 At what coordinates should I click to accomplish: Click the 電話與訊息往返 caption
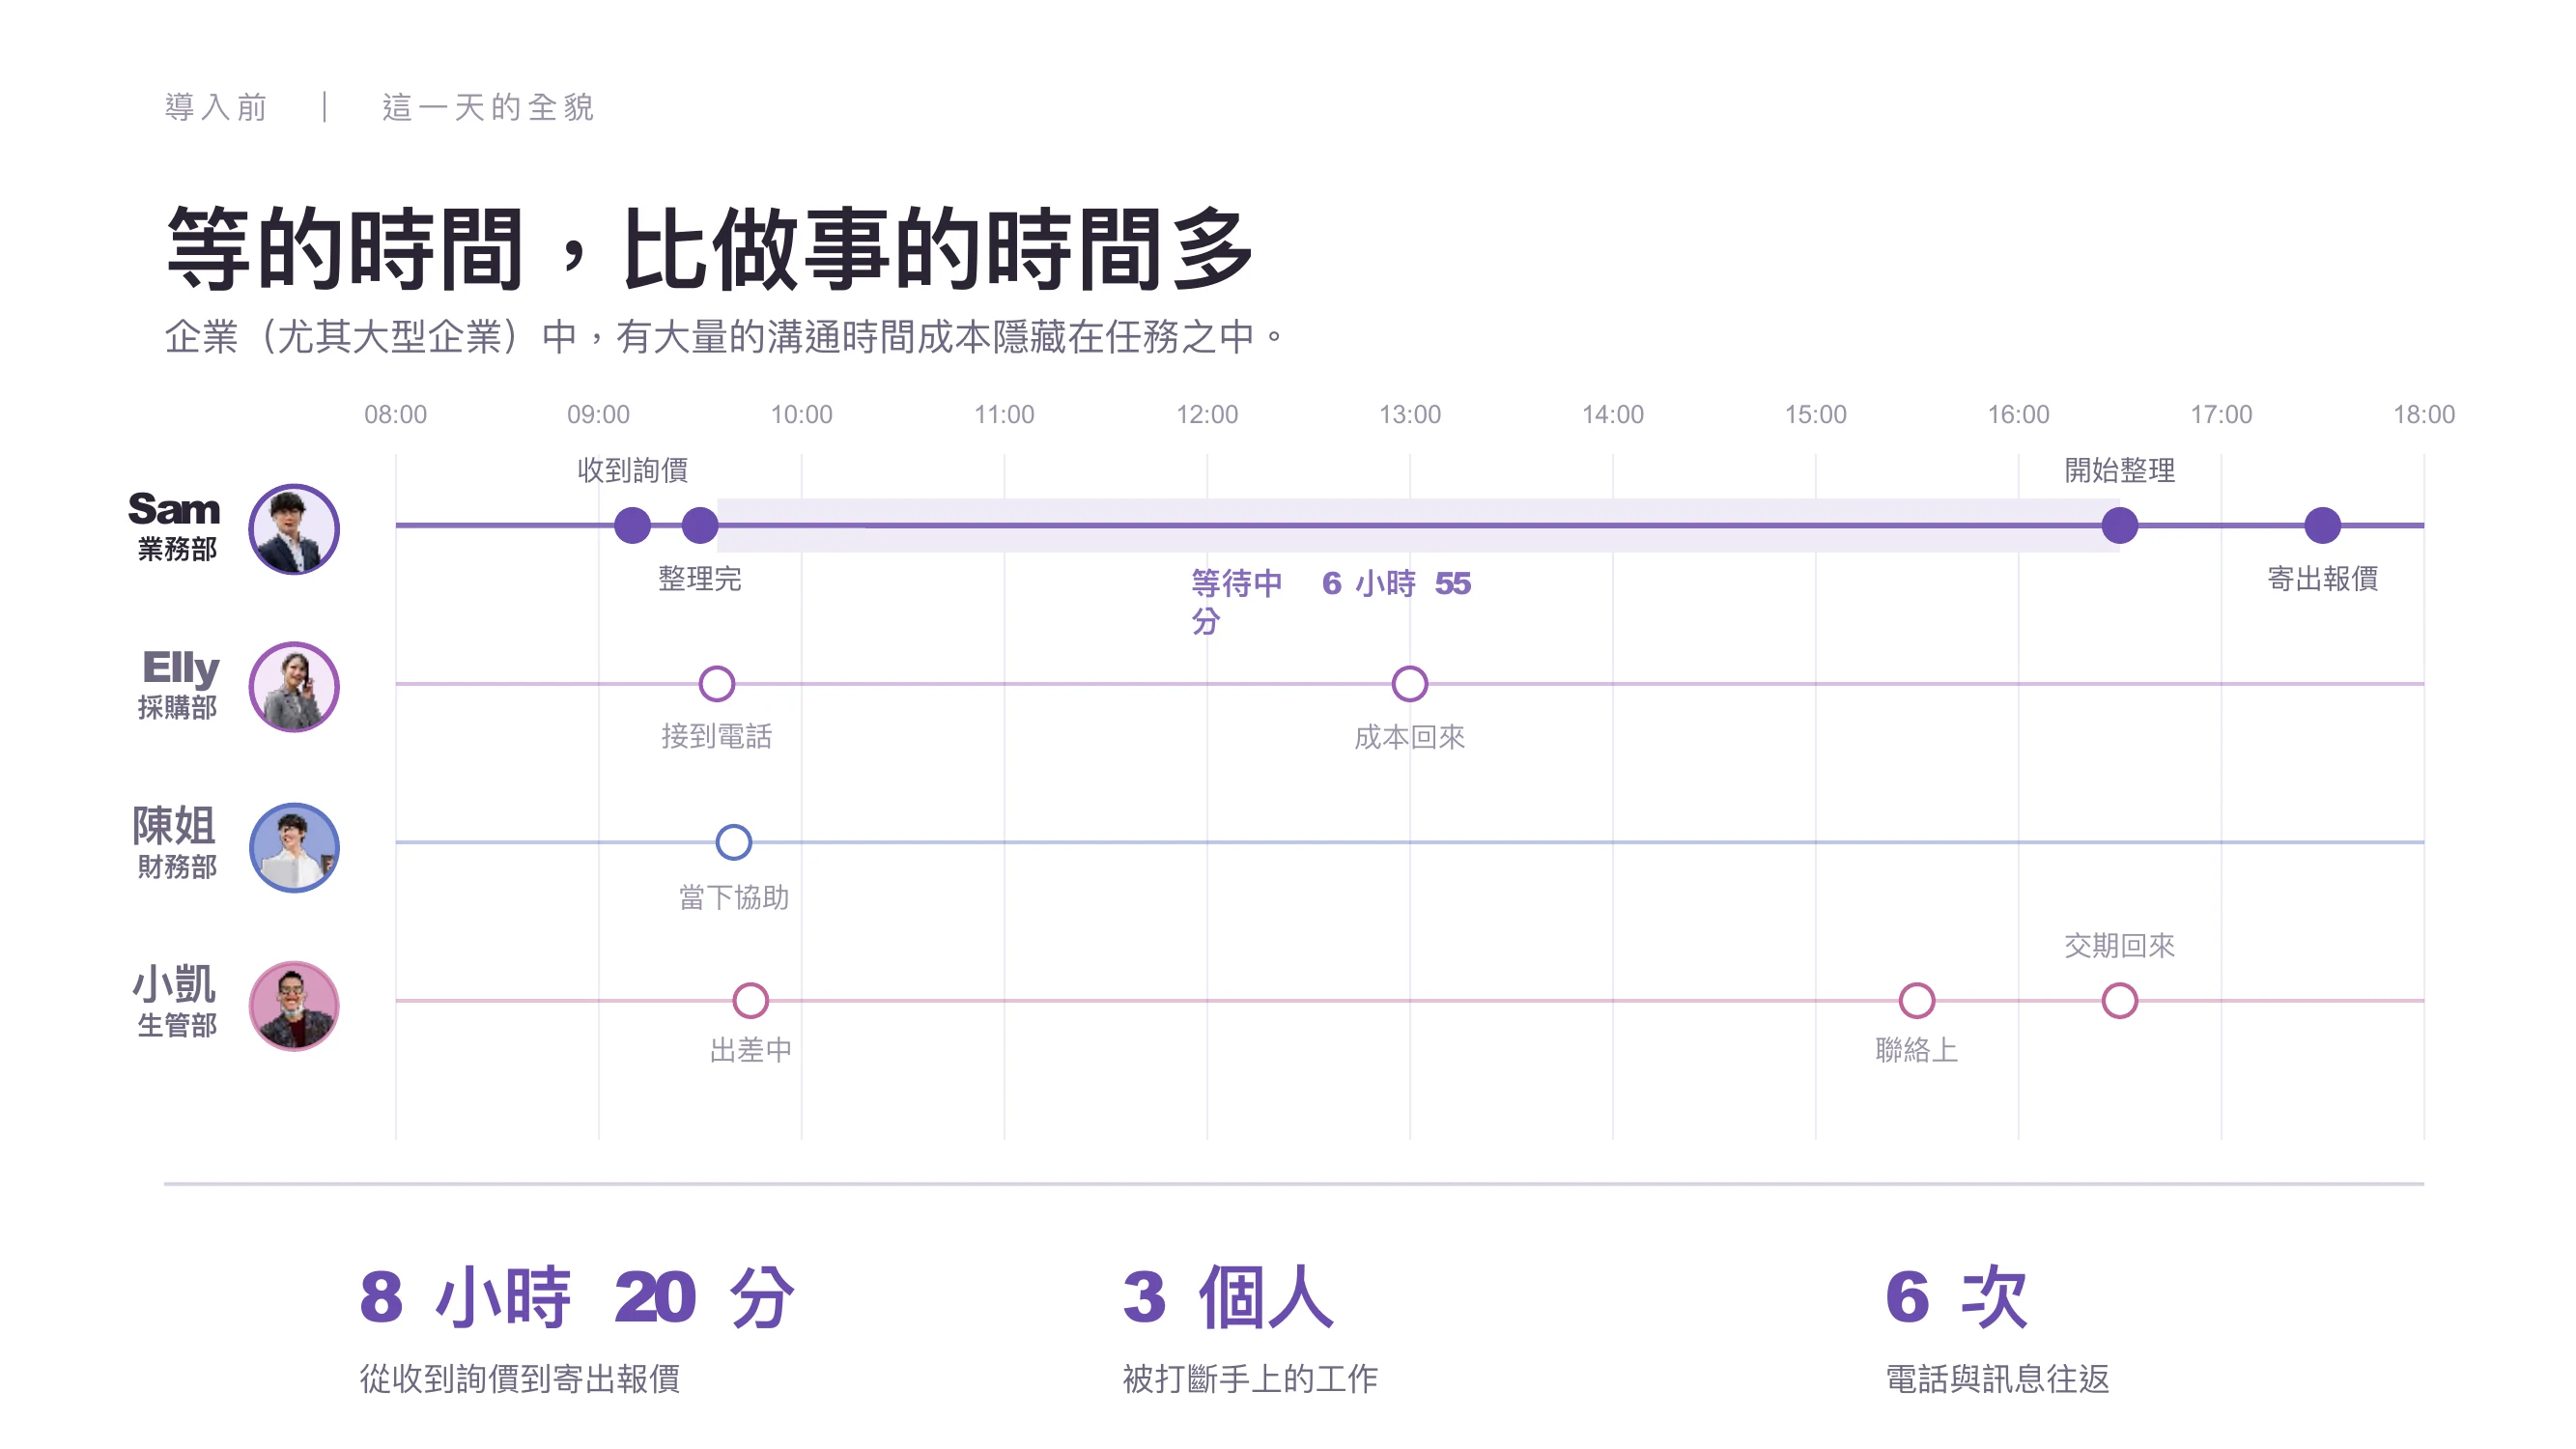[1997, 1379]
